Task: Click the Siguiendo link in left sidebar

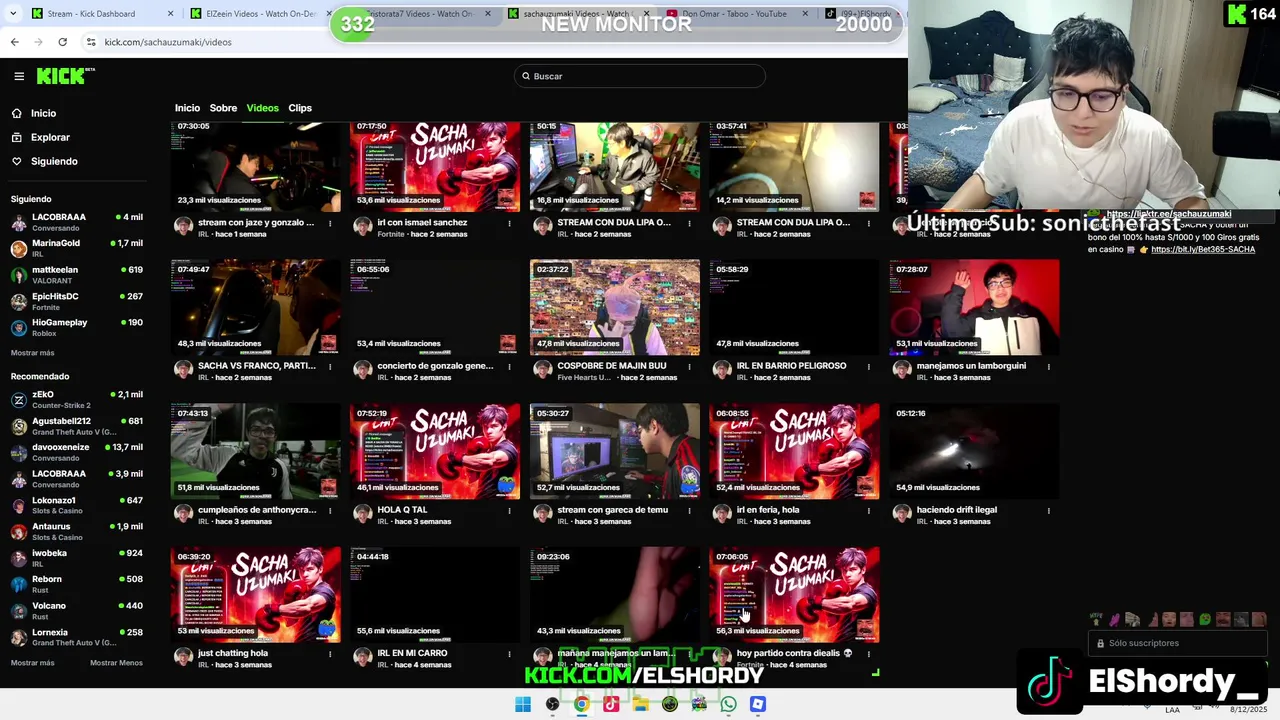Action: pos(54,161)
